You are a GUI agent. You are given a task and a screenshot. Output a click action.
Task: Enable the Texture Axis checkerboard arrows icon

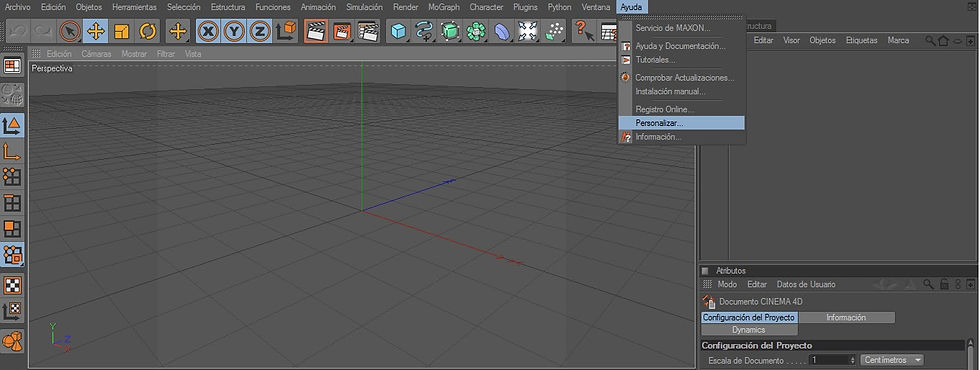pos(12,311)
